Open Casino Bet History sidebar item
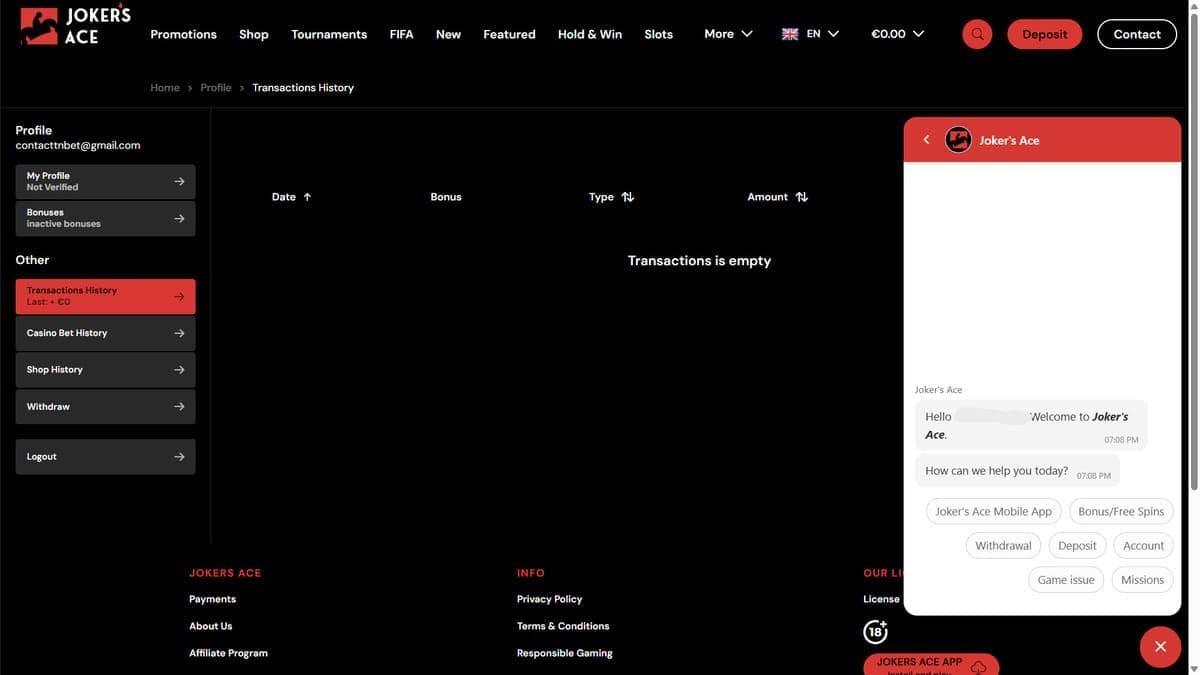 click(105, 333)
